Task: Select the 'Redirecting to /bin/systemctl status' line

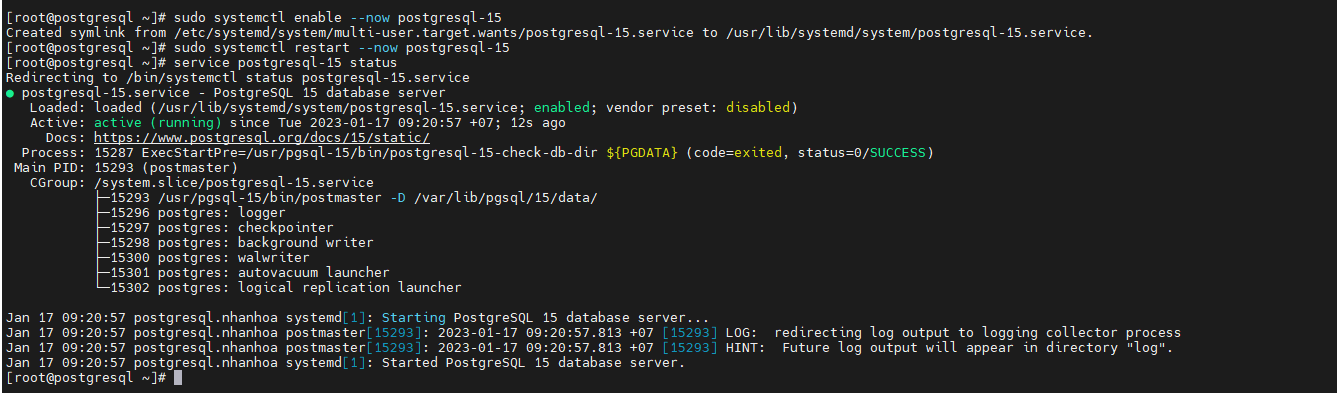Action: [238, 77]
